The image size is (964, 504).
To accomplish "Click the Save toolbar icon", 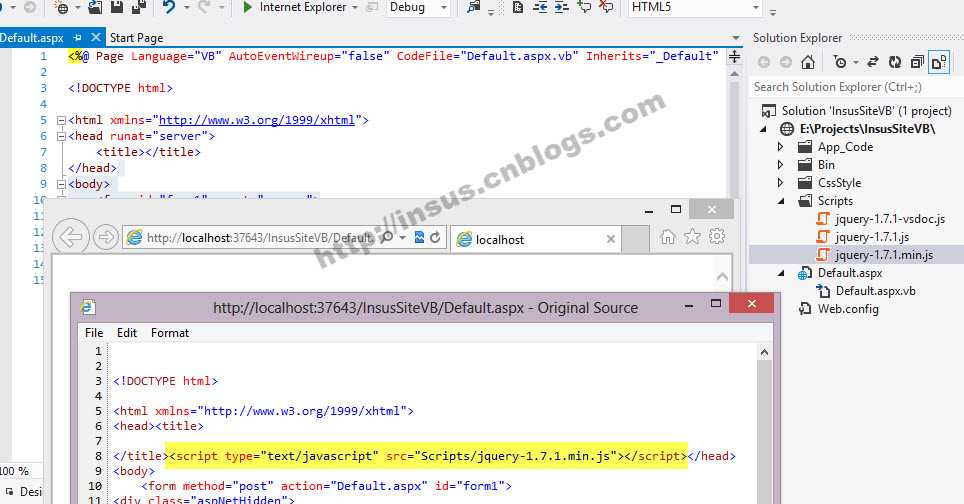I will 117,7.
